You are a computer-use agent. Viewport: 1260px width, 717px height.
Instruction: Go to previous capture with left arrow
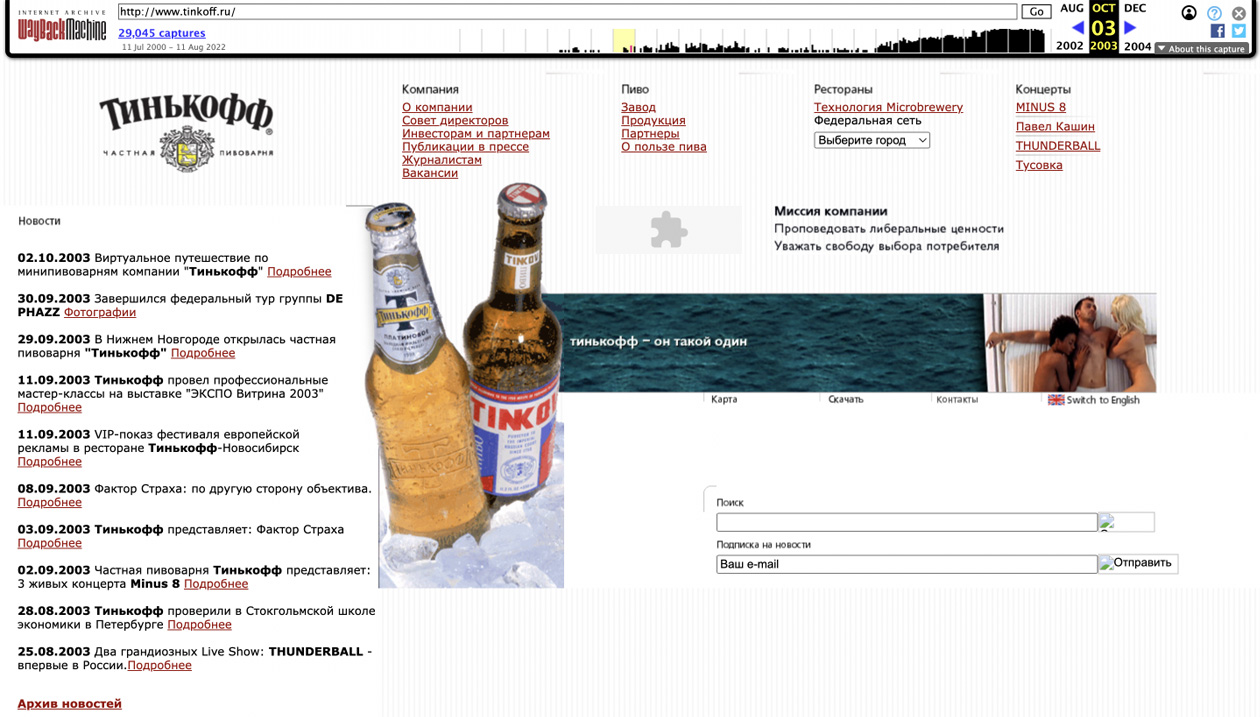coord(1077,28)
